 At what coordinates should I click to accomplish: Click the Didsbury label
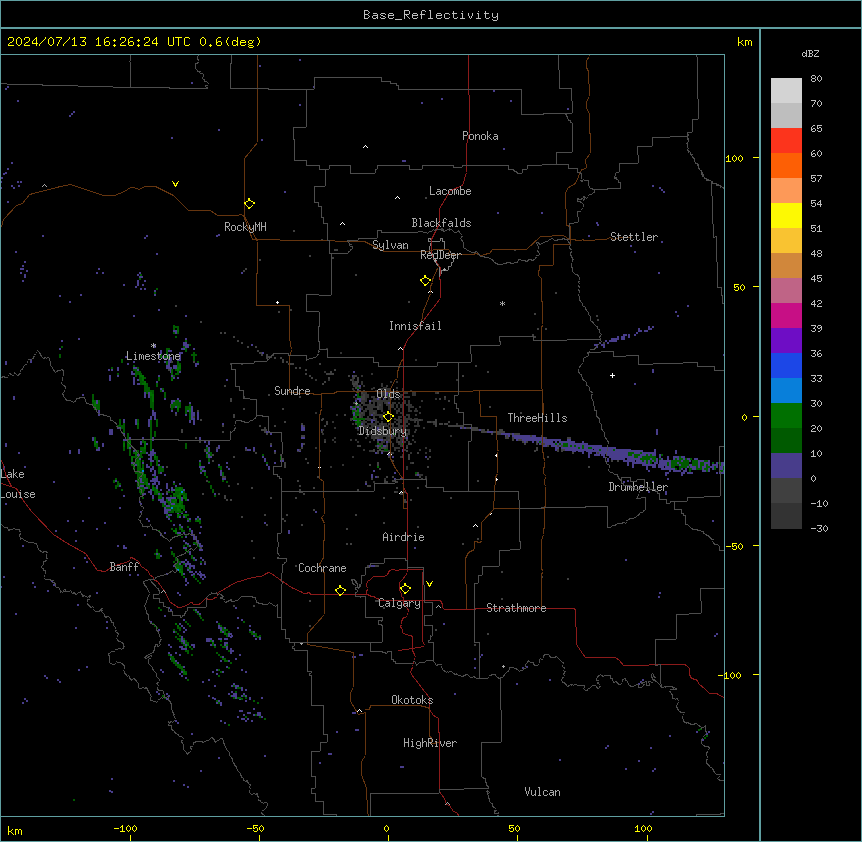coord(382,431)
